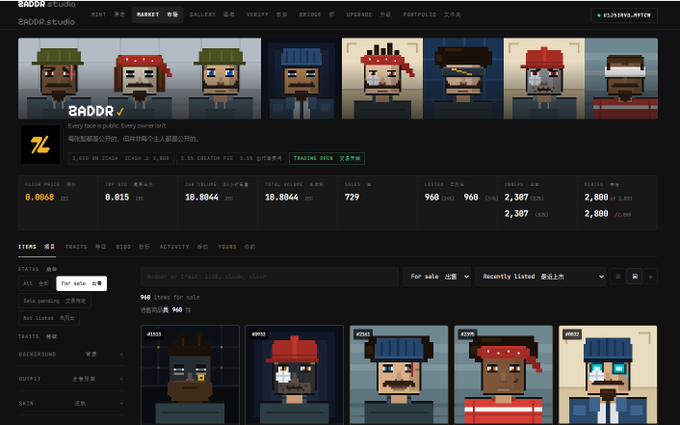Click the 24h volume stat 18.8044

[202, 197]
